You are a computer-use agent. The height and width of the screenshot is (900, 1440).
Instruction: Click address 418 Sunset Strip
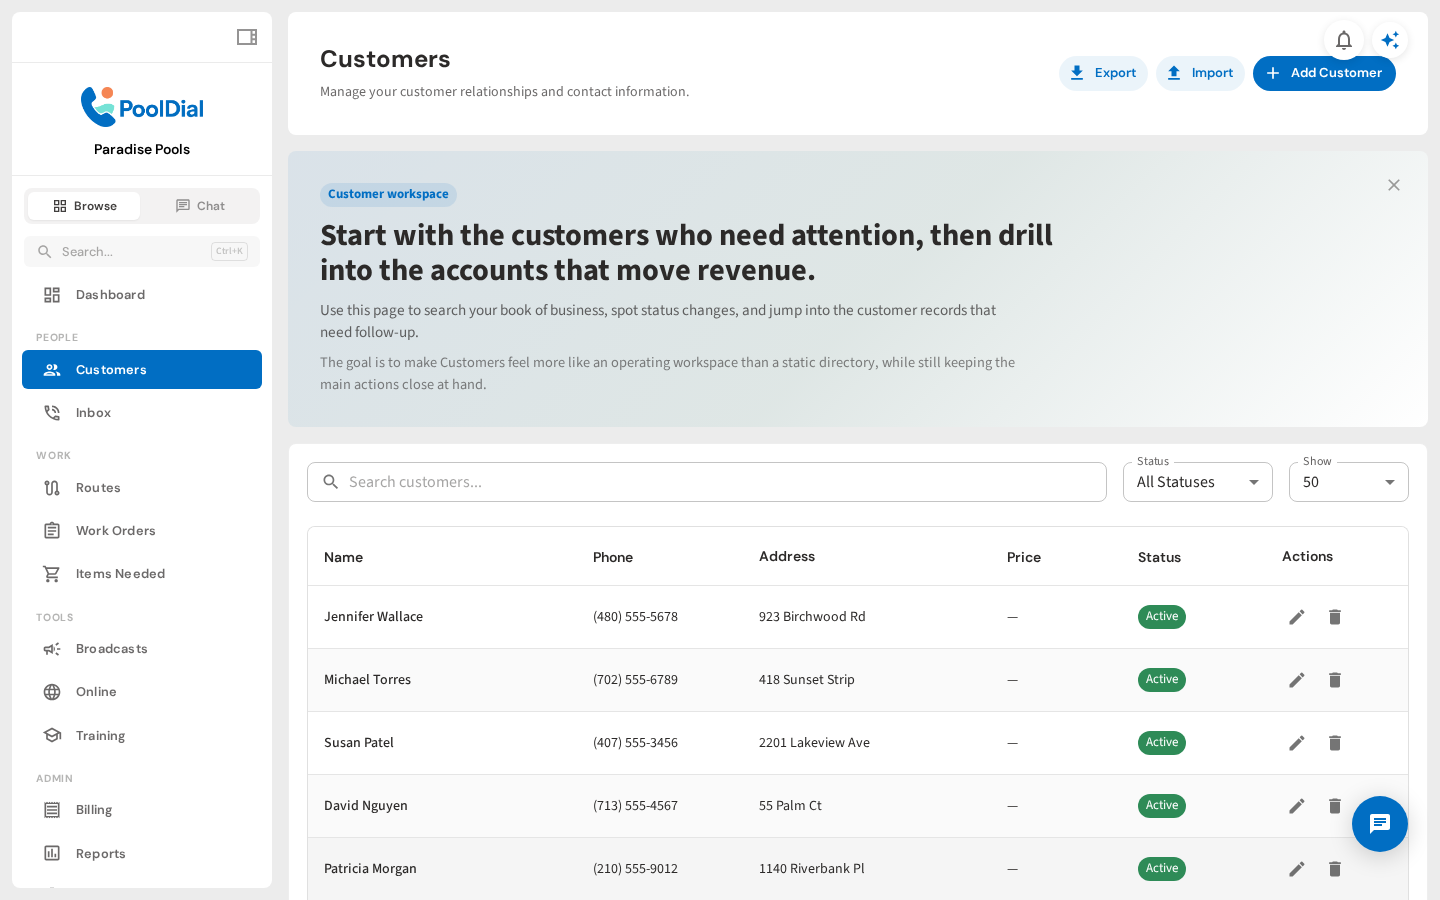[807, 680]
